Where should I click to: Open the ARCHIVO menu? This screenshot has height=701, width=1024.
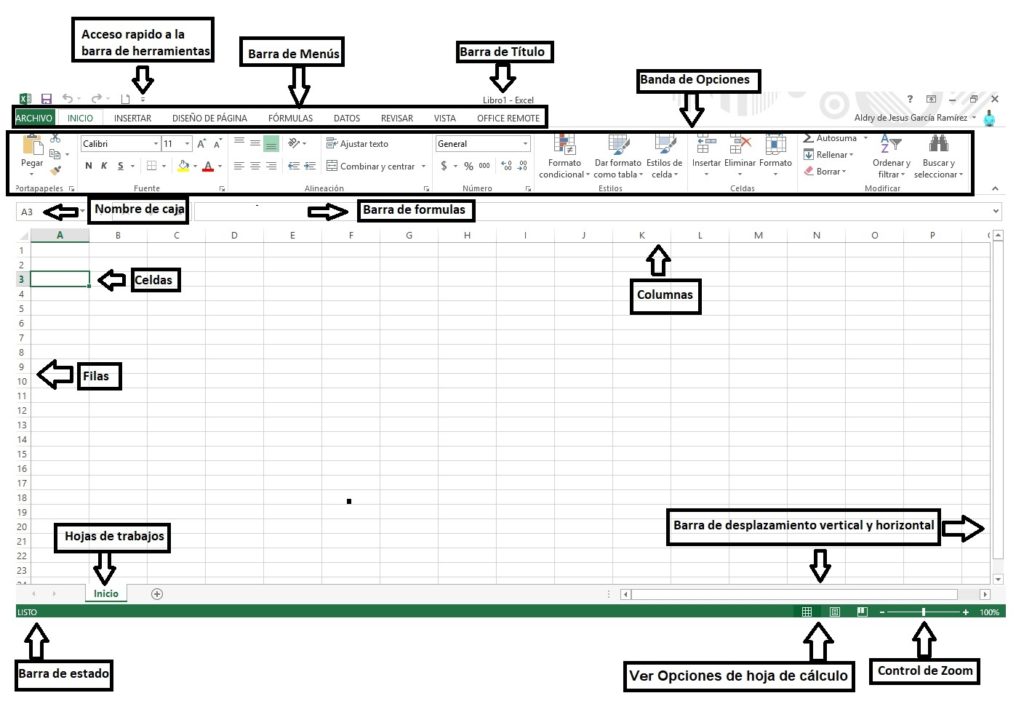click(33, 117)
